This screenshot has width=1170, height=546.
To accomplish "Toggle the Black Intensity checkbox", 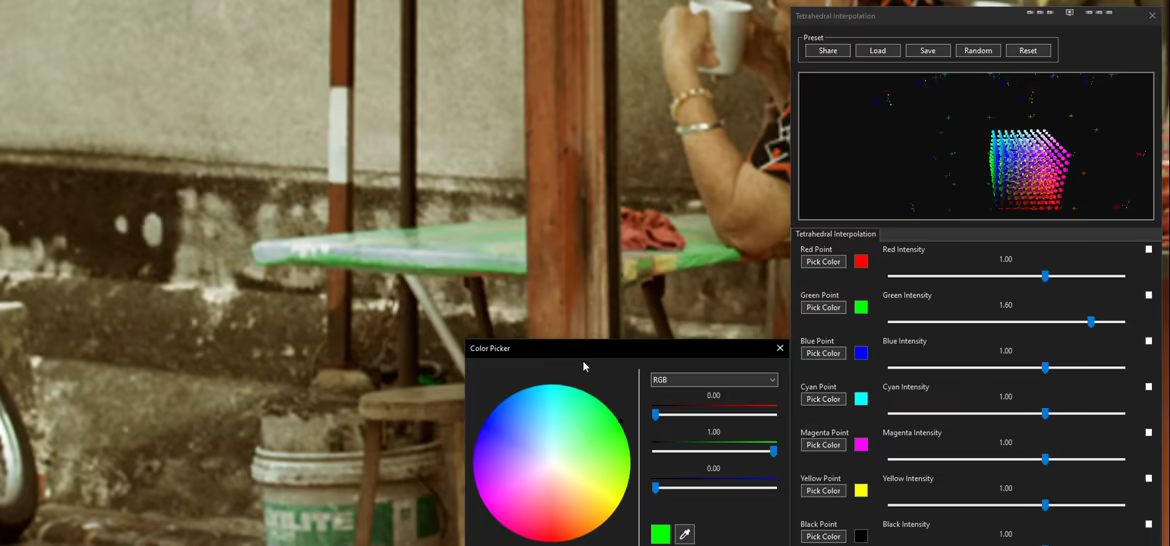I will click(1149, 524).
